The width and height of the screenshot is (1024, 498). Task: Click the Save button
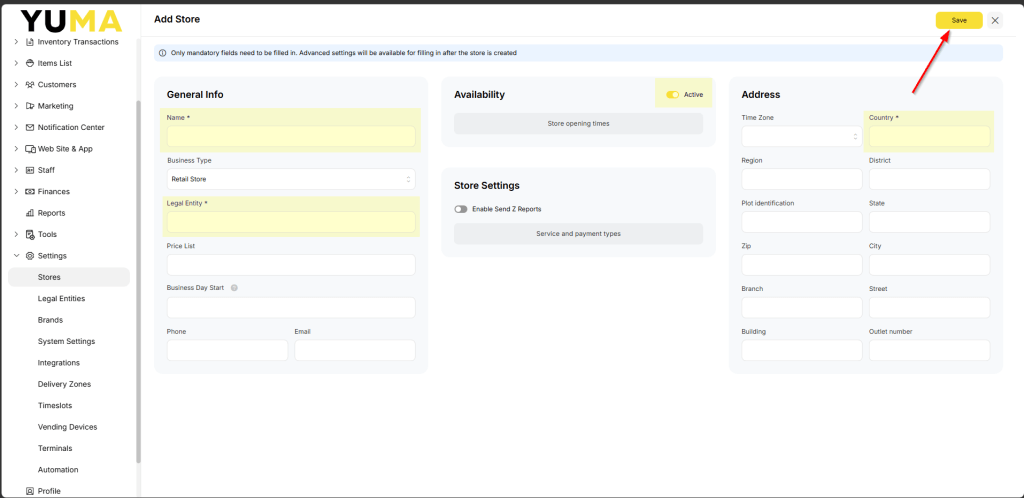click(959, 20)
